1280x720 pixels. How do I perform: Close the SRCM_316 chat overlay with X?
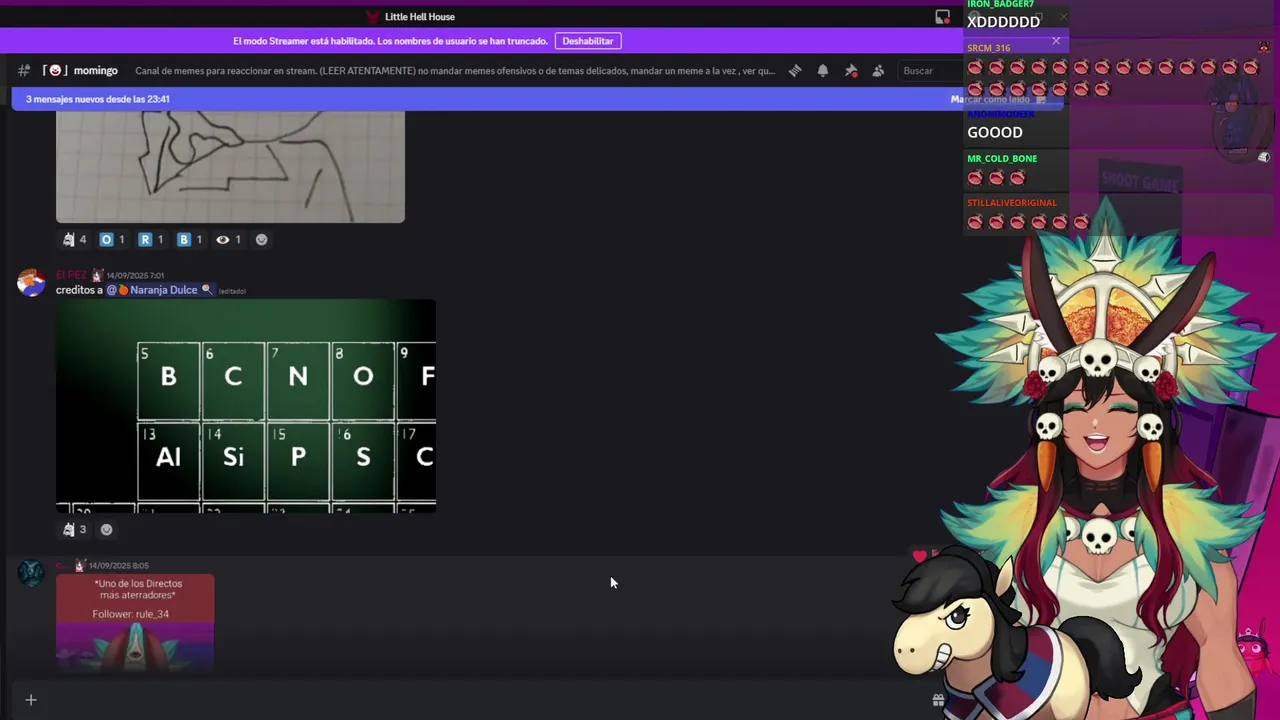click(1056, 41)
